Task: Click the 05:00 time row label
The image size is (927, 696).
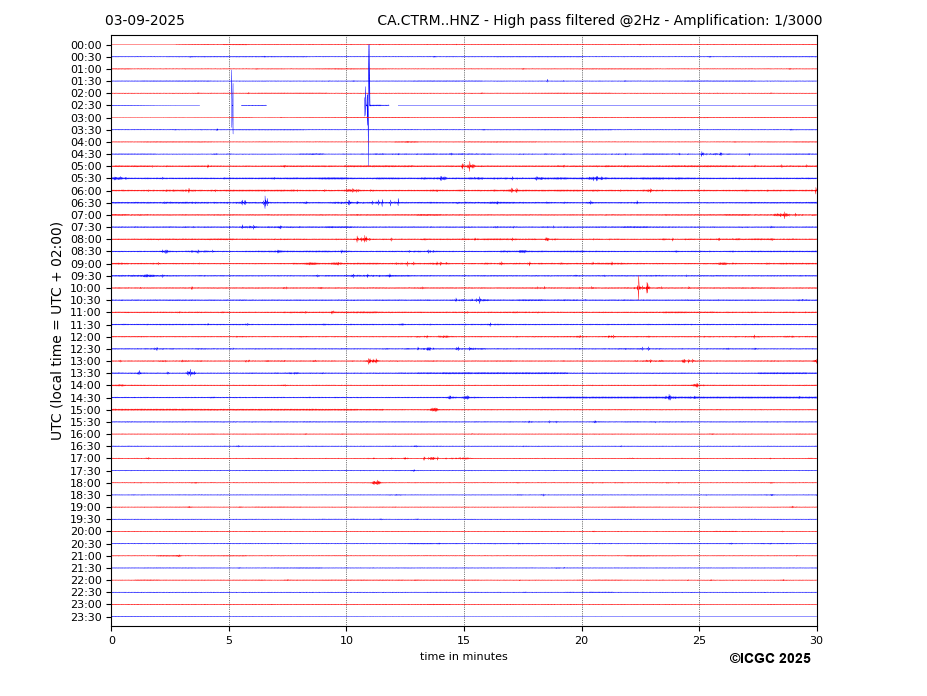Action: tap(86, 167)
